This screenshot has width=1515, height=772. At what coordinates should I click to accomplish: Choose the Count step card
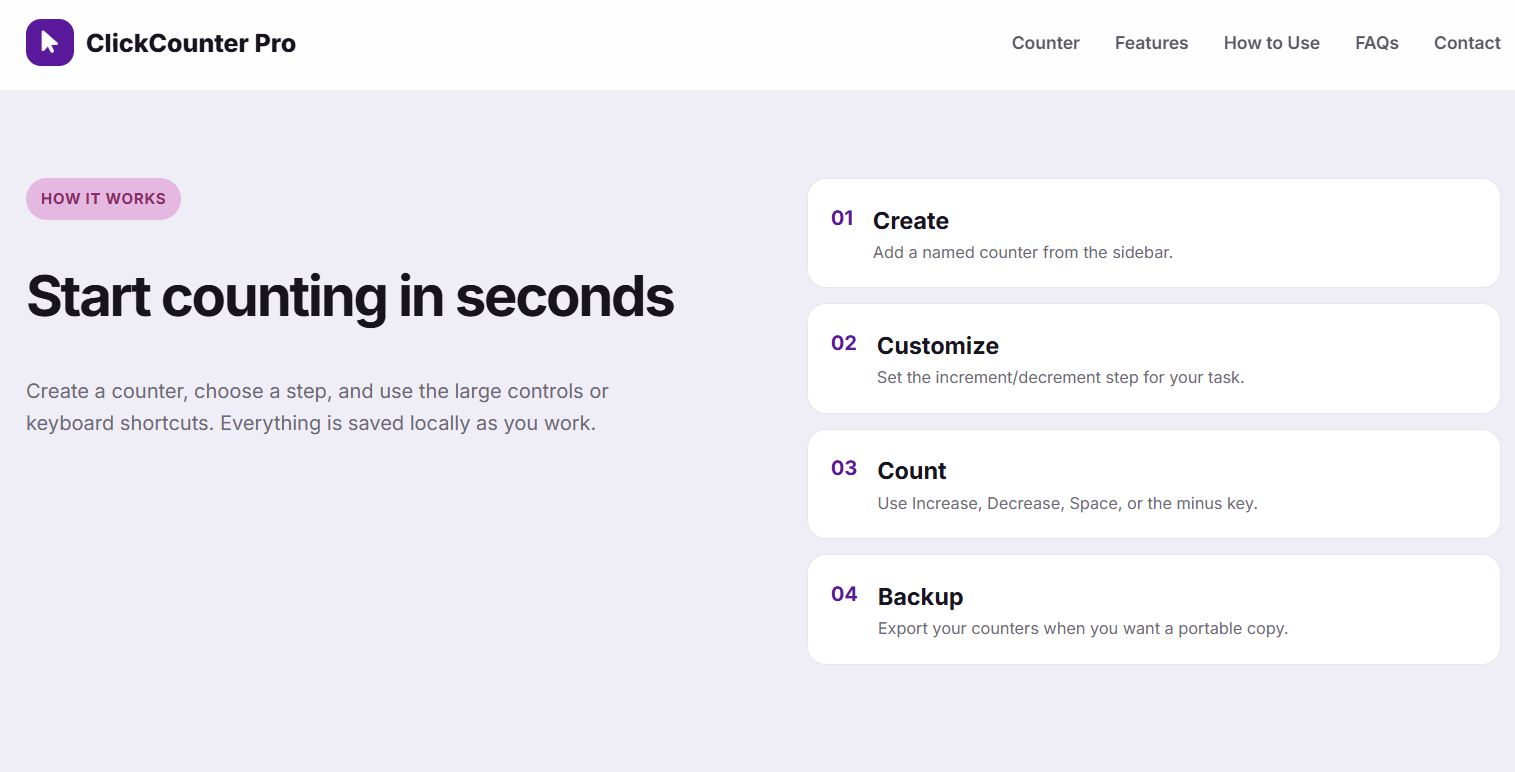pyautogui.click(x=1153, y=484)
